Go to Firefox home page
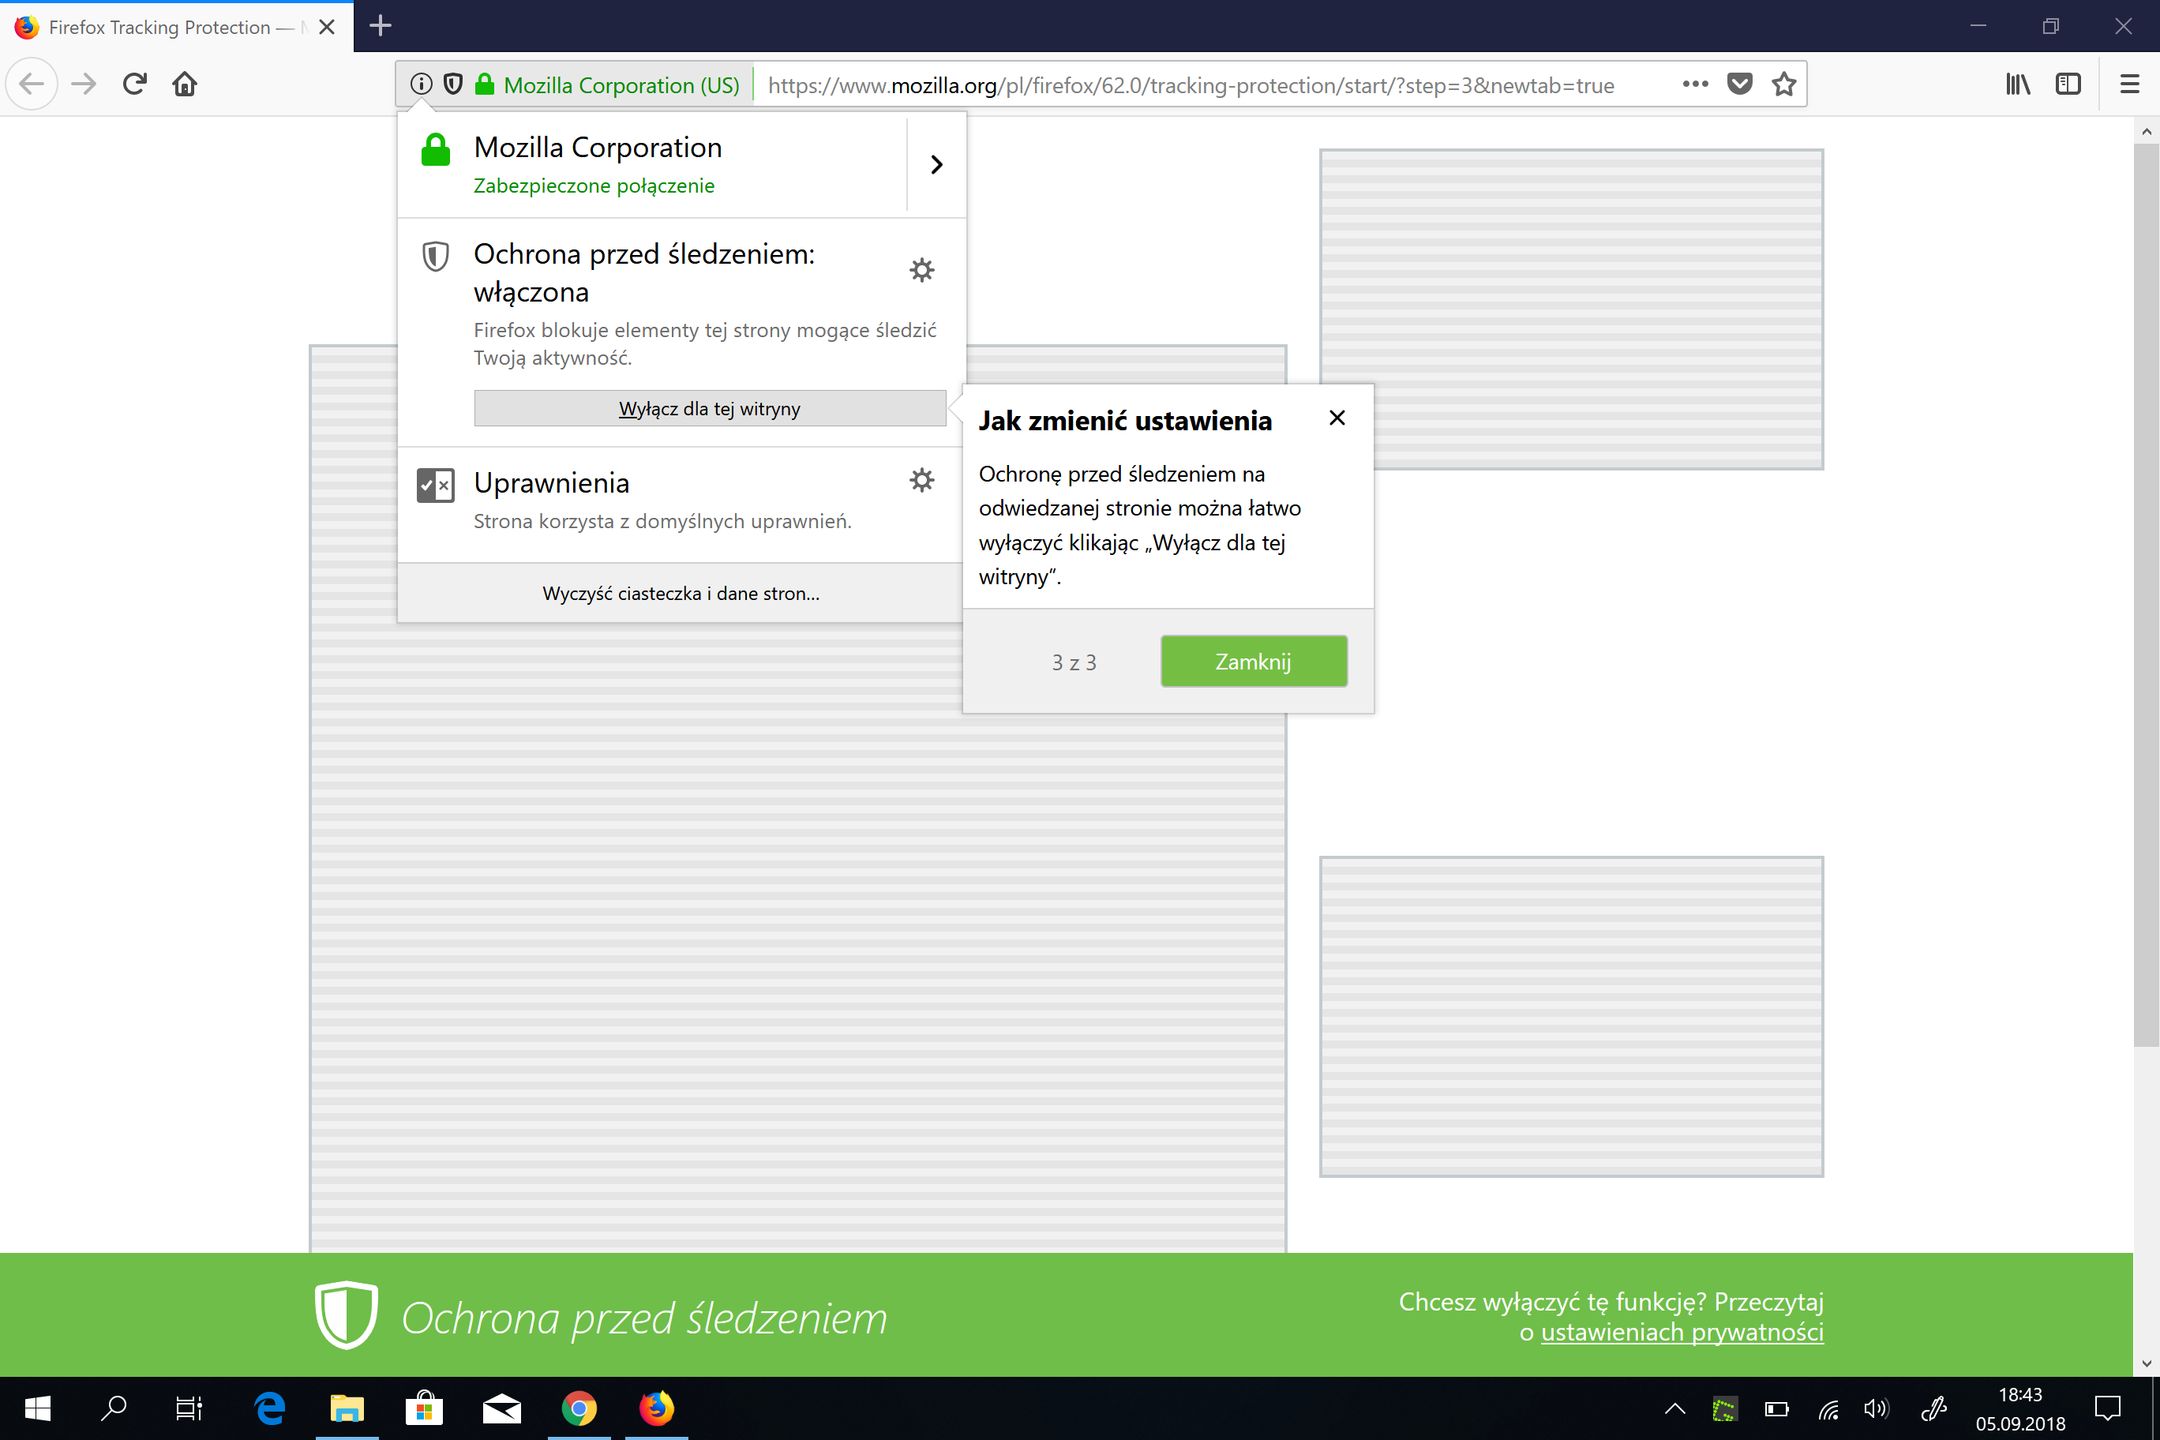Viewport: 2160px width, 1440px height. point(185,84)
